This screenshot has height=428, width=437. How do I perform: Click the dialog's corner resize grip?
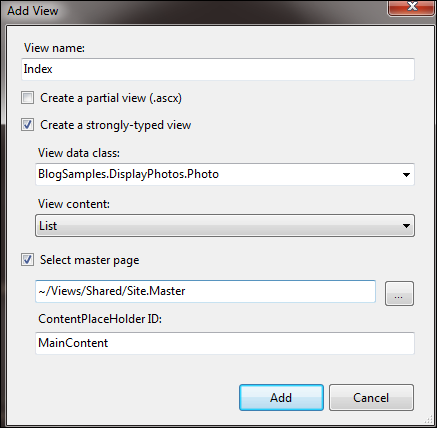428,419
